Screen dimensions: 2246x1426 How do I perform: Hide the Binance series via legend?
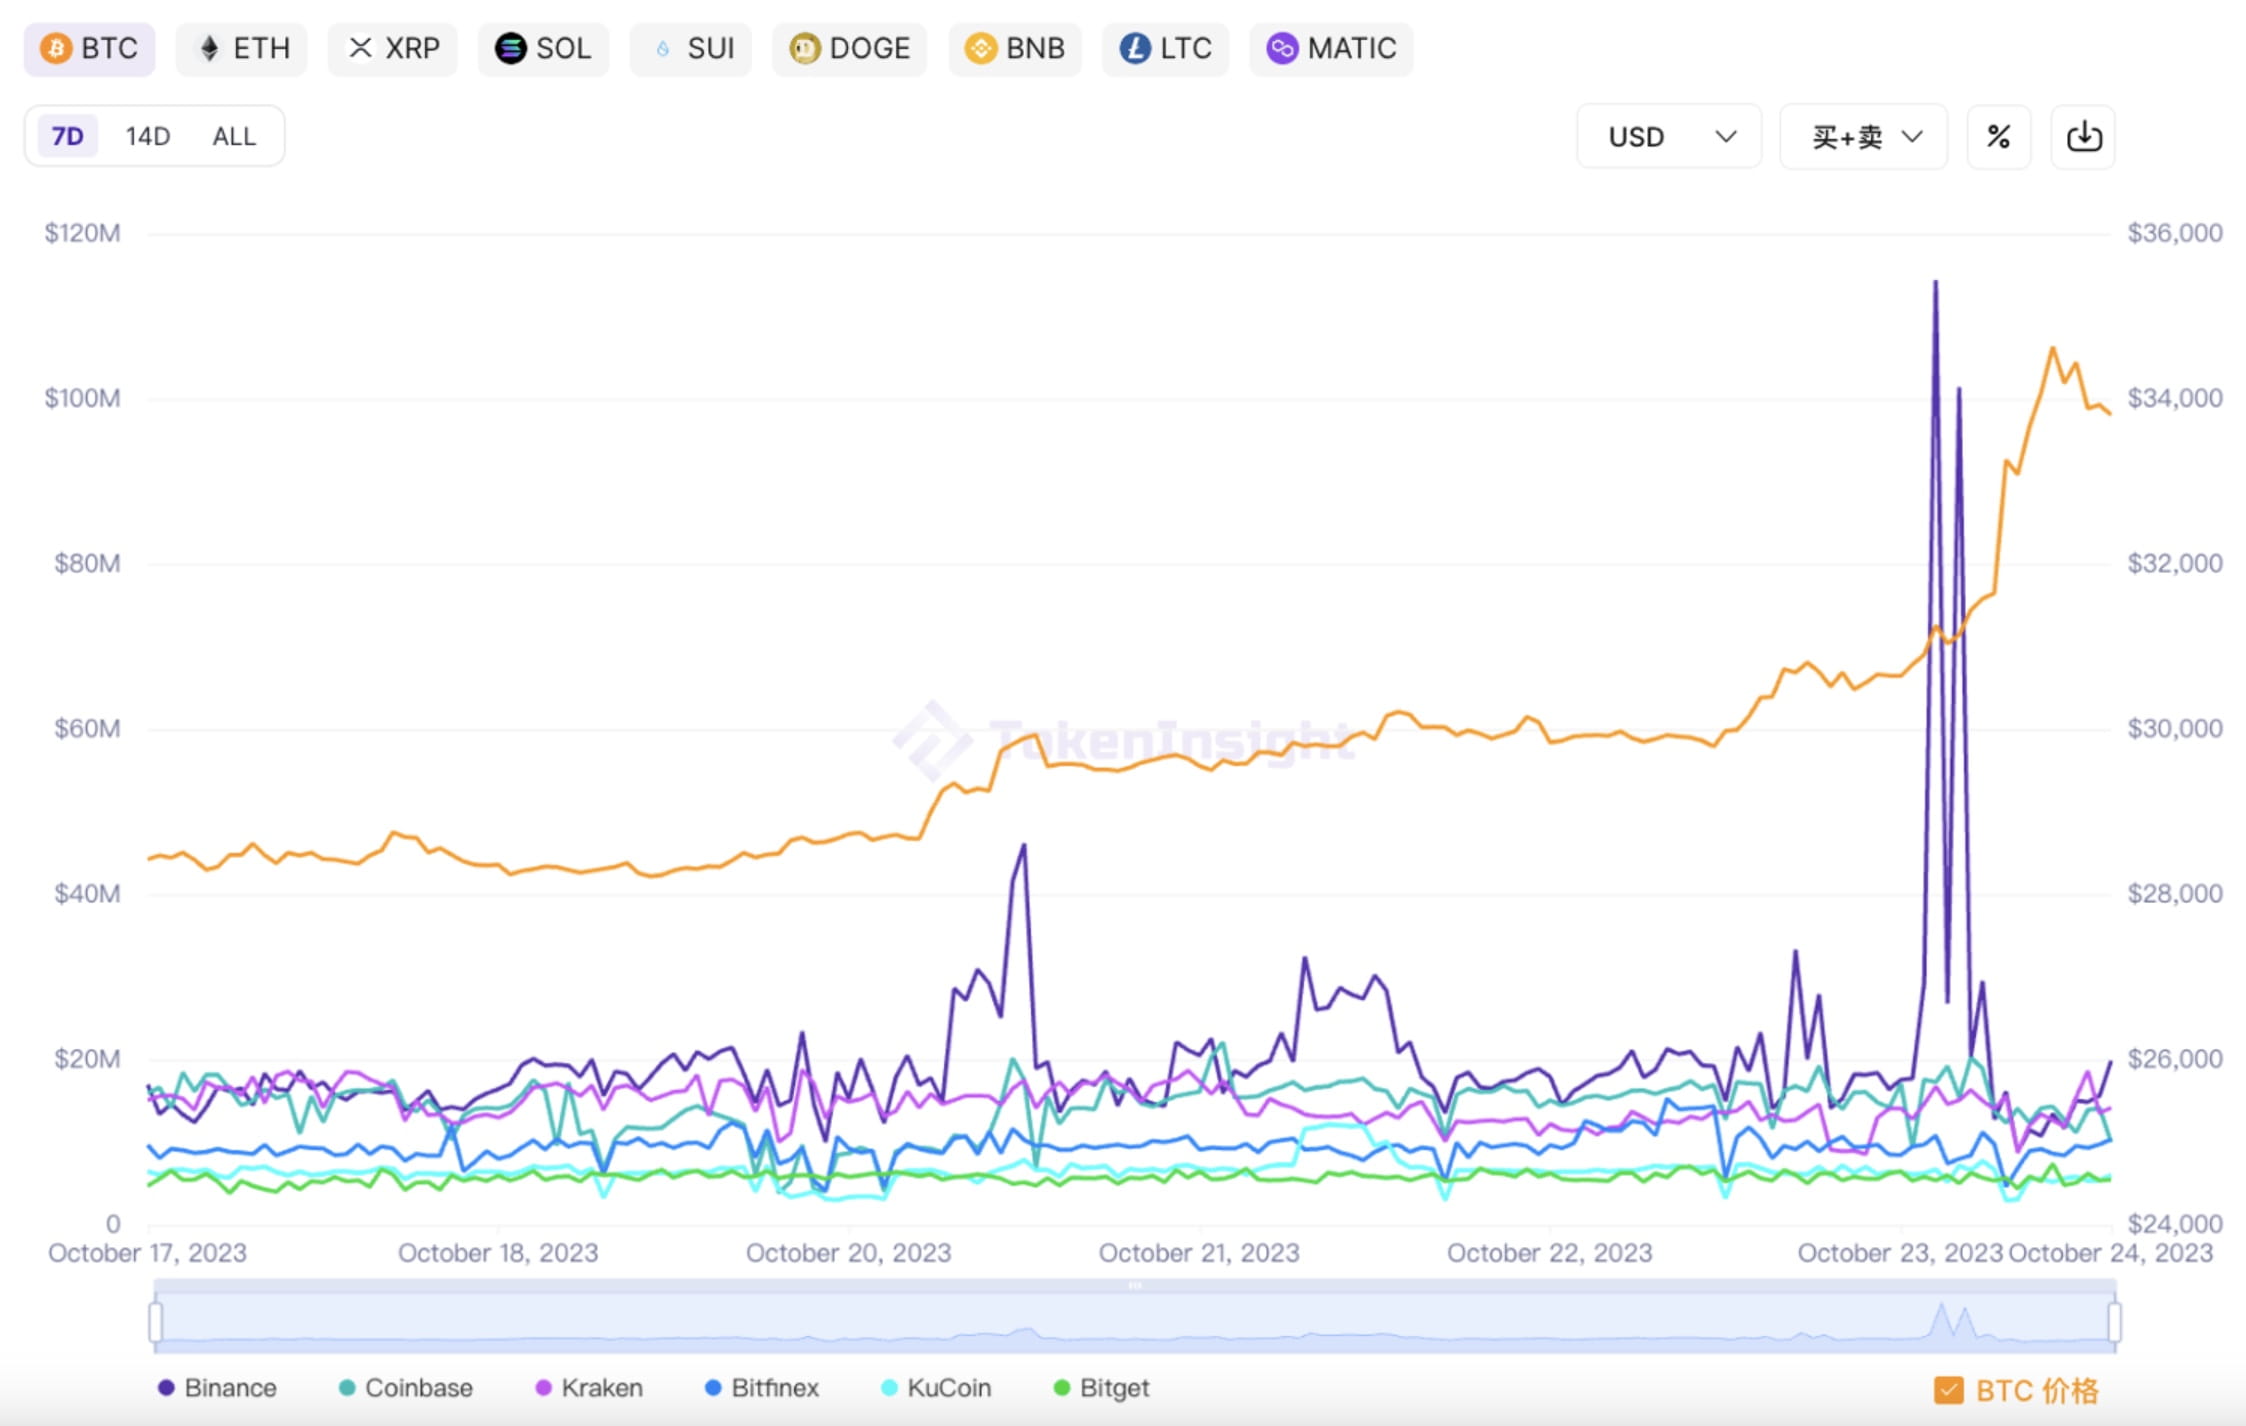(216, 1388)
